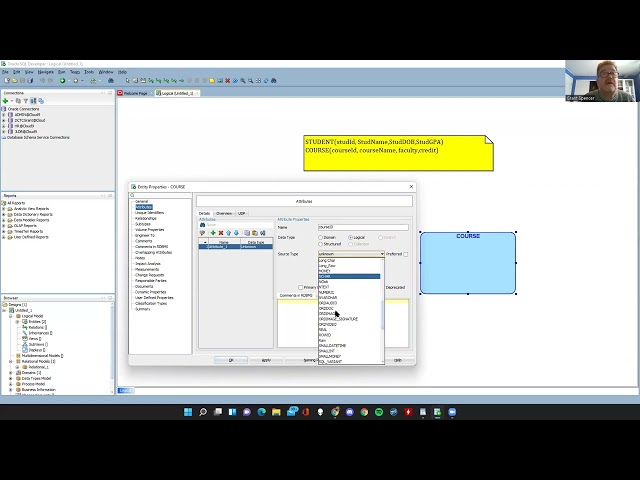Open File Explorer from the taskbar
This screenshot has width=640, height=480.
[276, 412]
